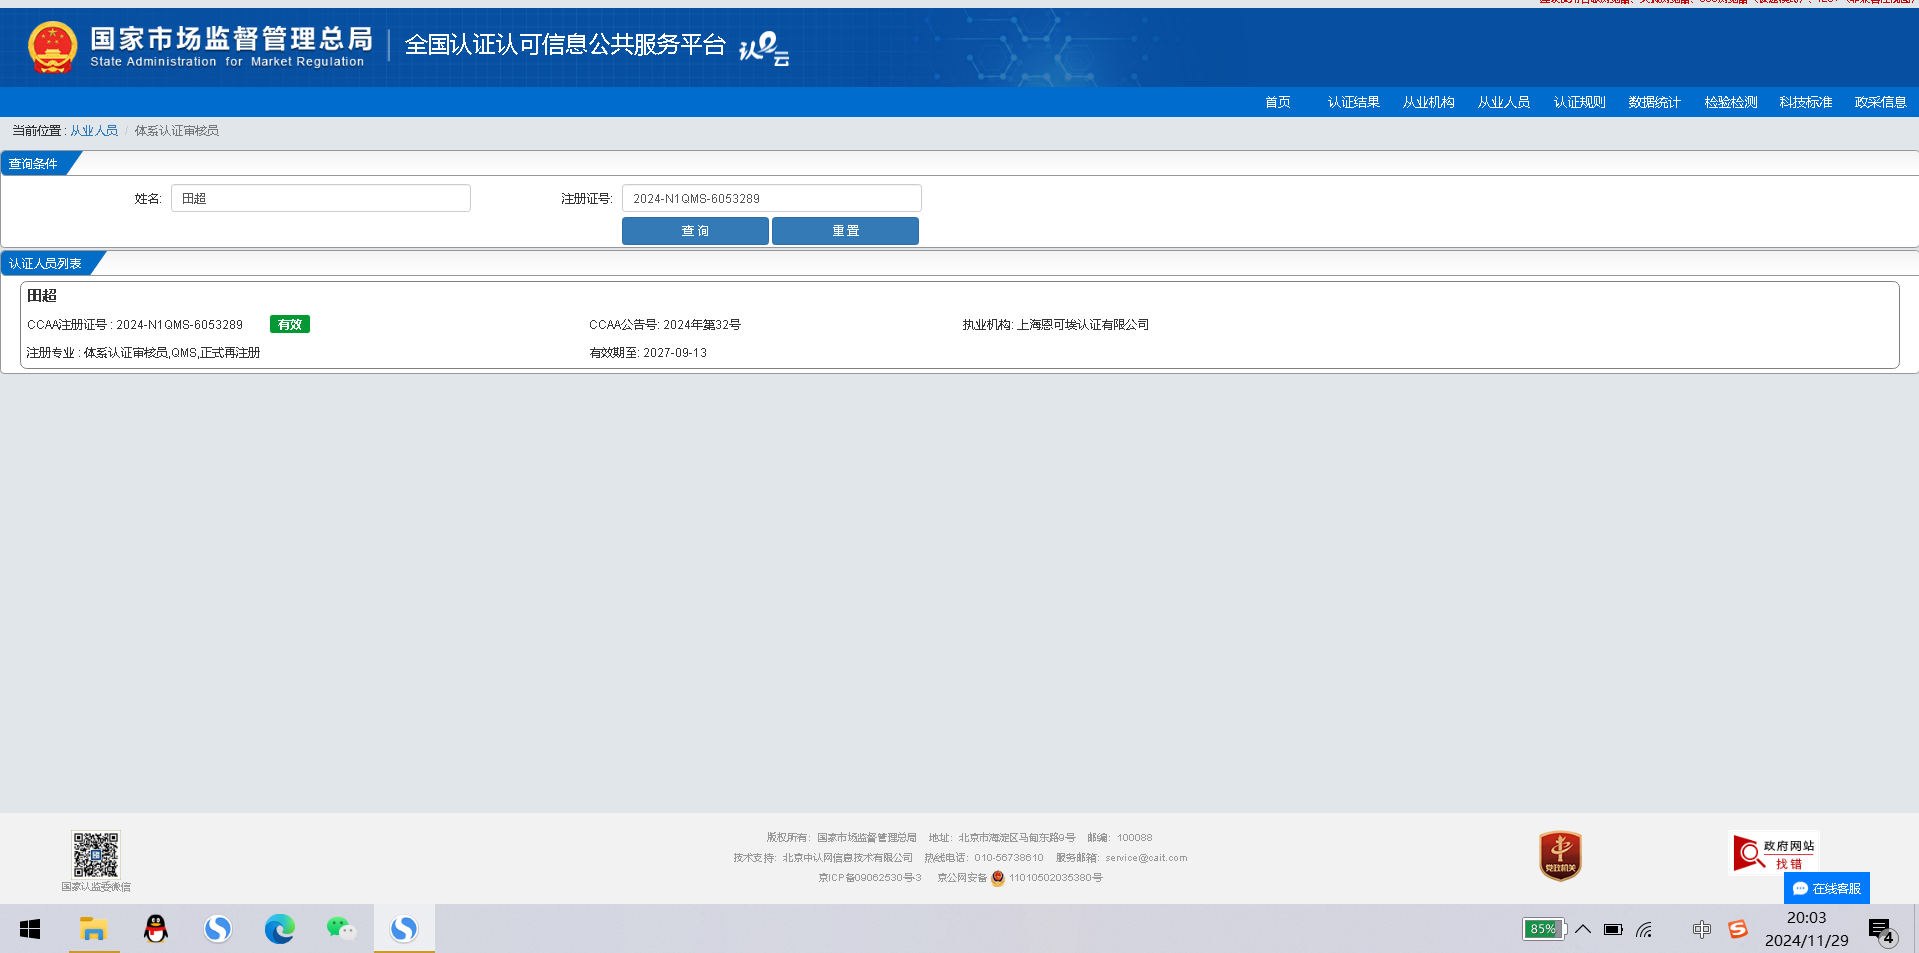Click the 重置 reset button
1919x953 pixels.
coord(845,231)
